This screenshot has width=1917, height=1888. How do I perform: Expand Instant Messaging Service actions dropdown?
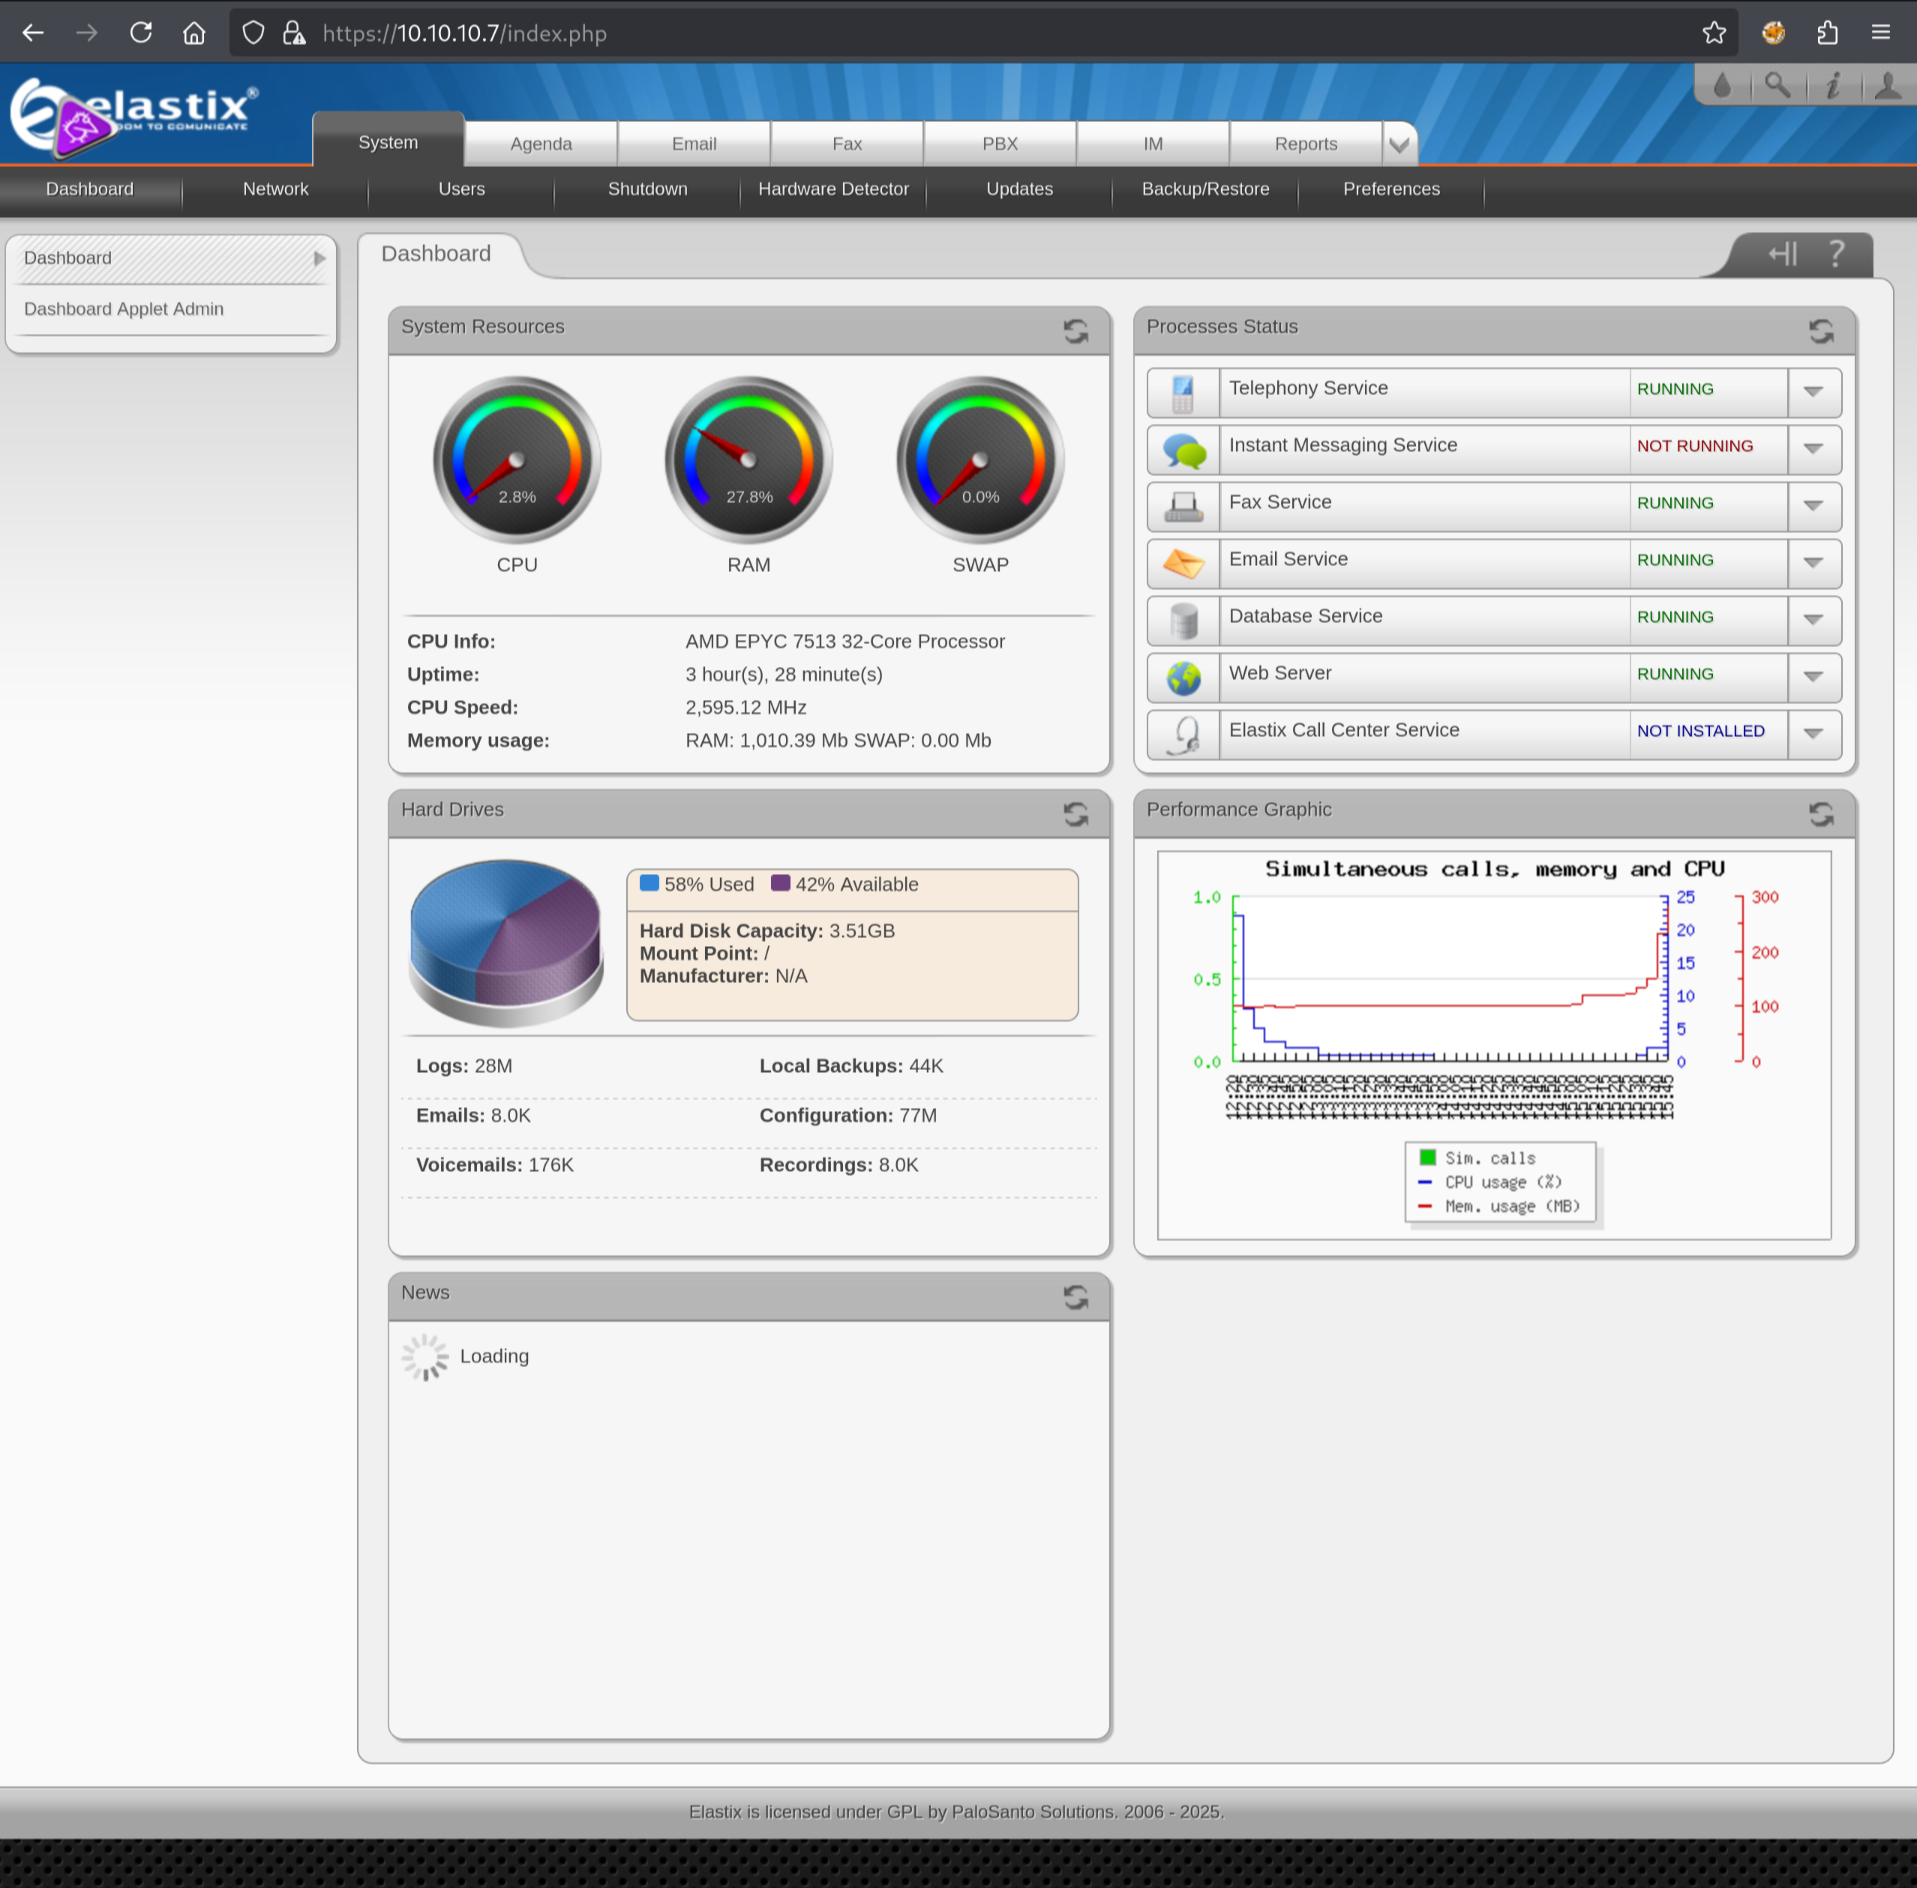[x=1813, y=449]
